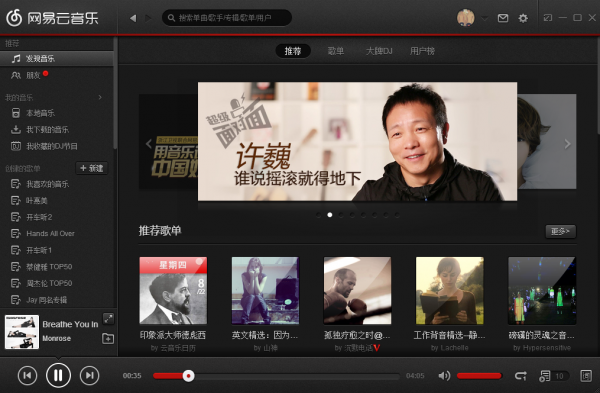Adjust the red volume slider
This screenshot has height=393, width=600.
[x=479, y=376]
